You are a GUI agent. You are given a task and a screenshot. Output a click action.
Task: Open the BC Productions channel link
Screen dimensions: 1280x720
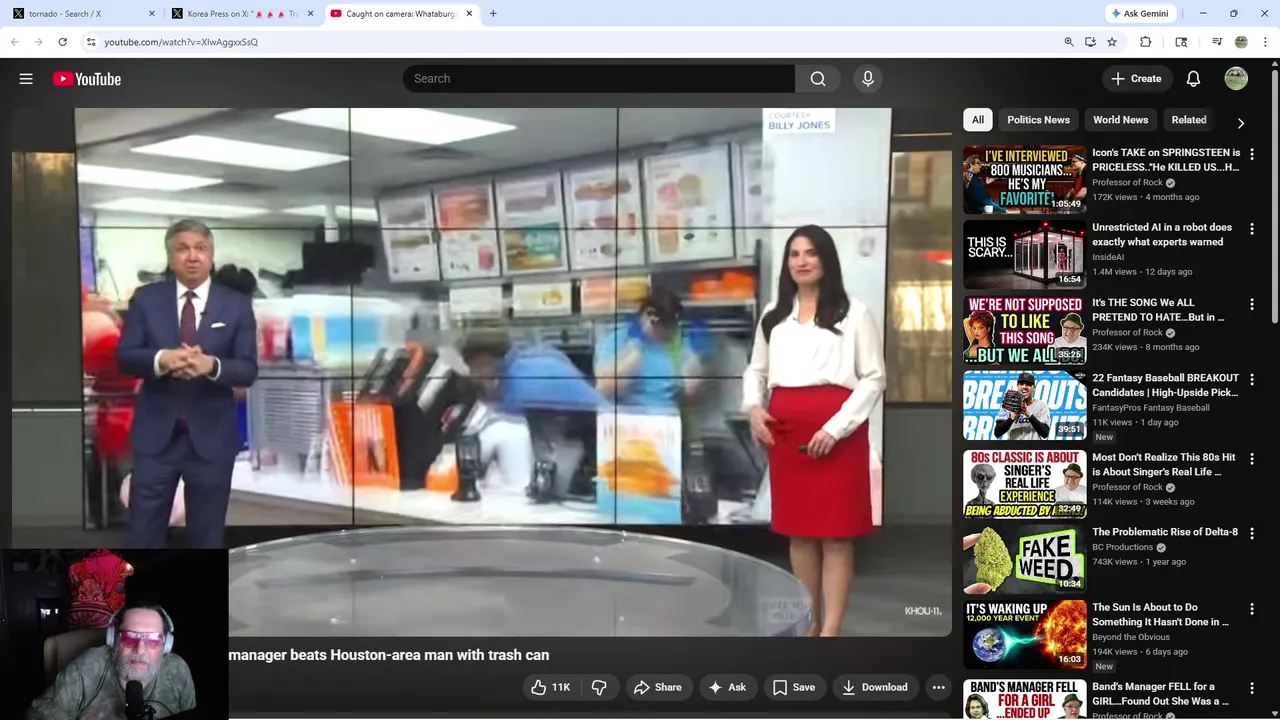tap(1123, 547)
